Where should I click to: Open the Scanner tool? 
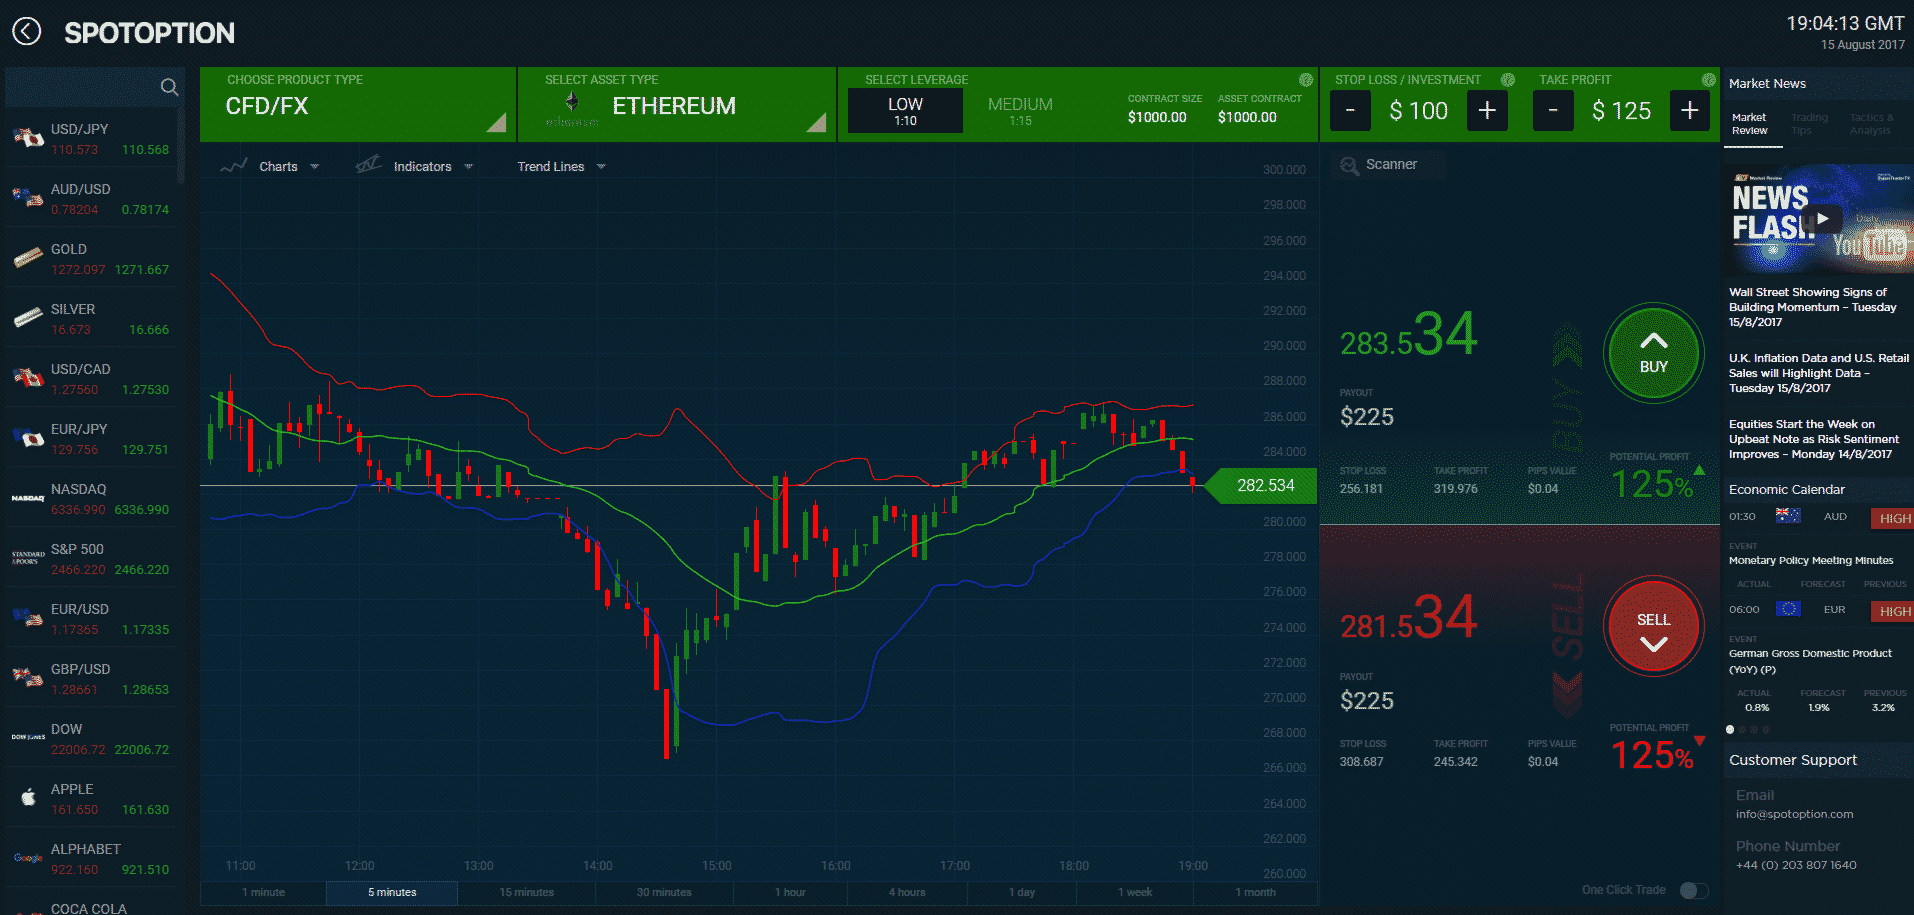point(1379,165)
